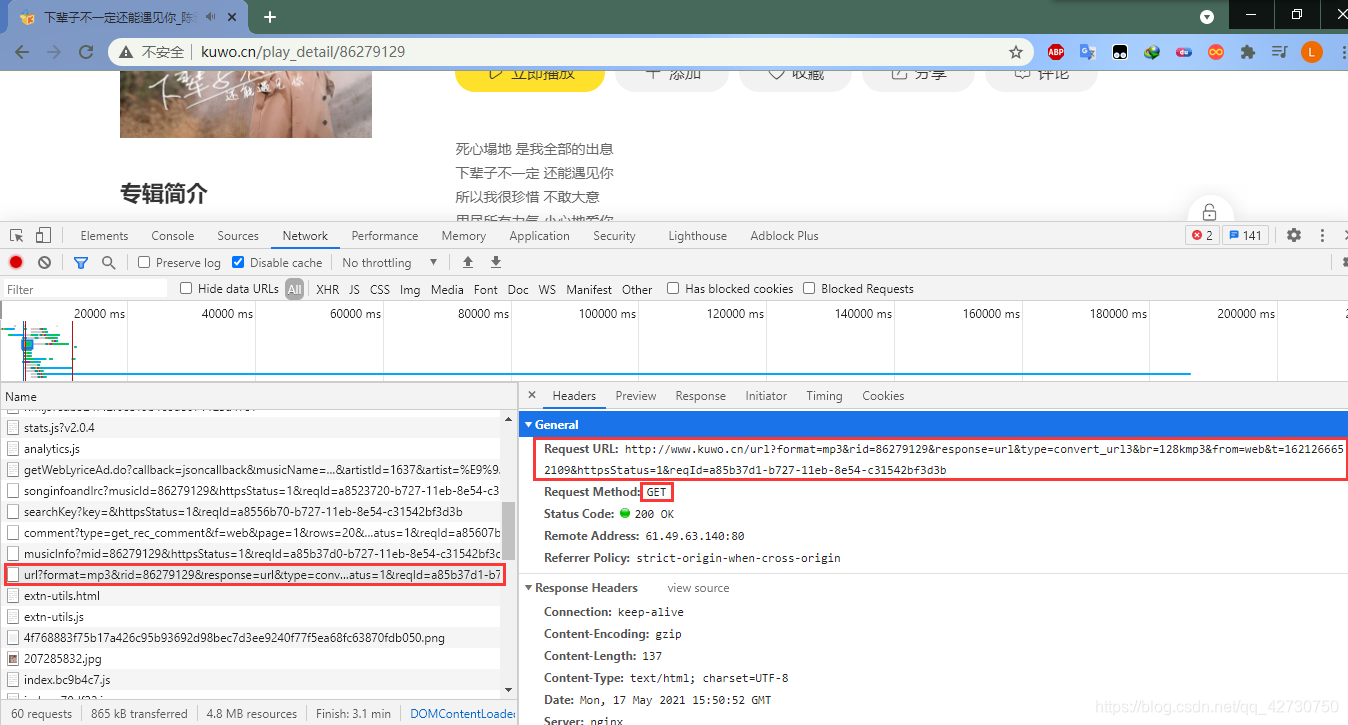This screenshot has height=725, width=1348.
Task: Filter requests by Media
Action: [447, 289]
